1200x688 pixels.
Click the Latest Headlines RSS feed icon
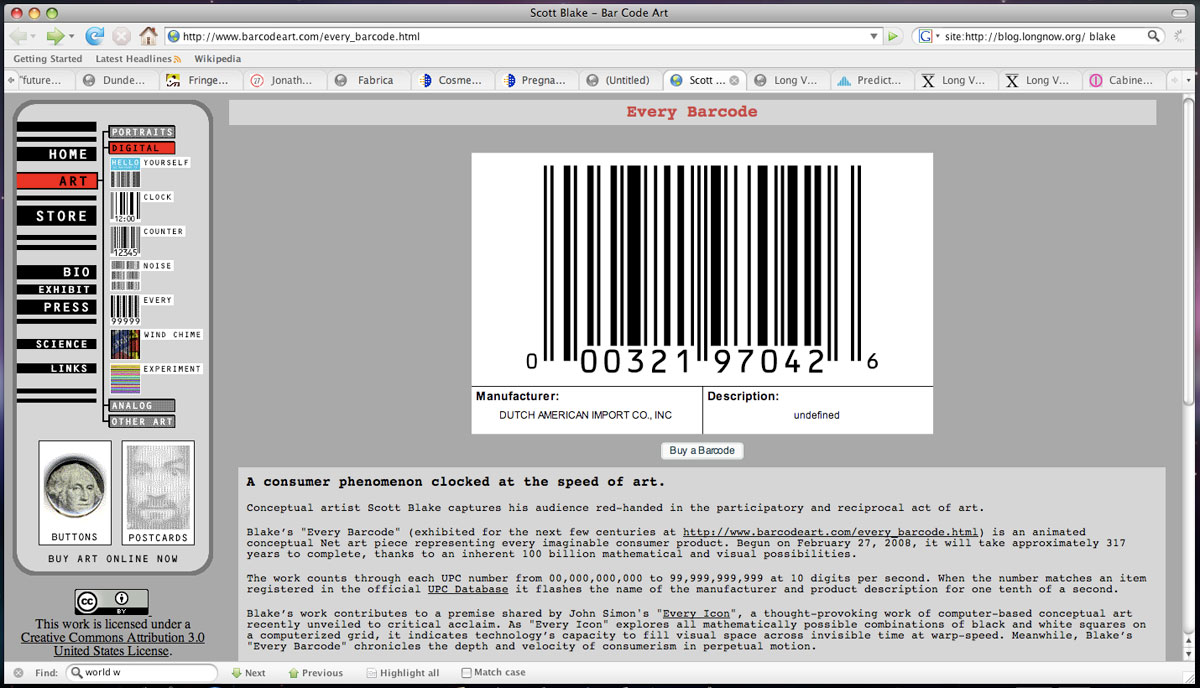coord(178,59)
